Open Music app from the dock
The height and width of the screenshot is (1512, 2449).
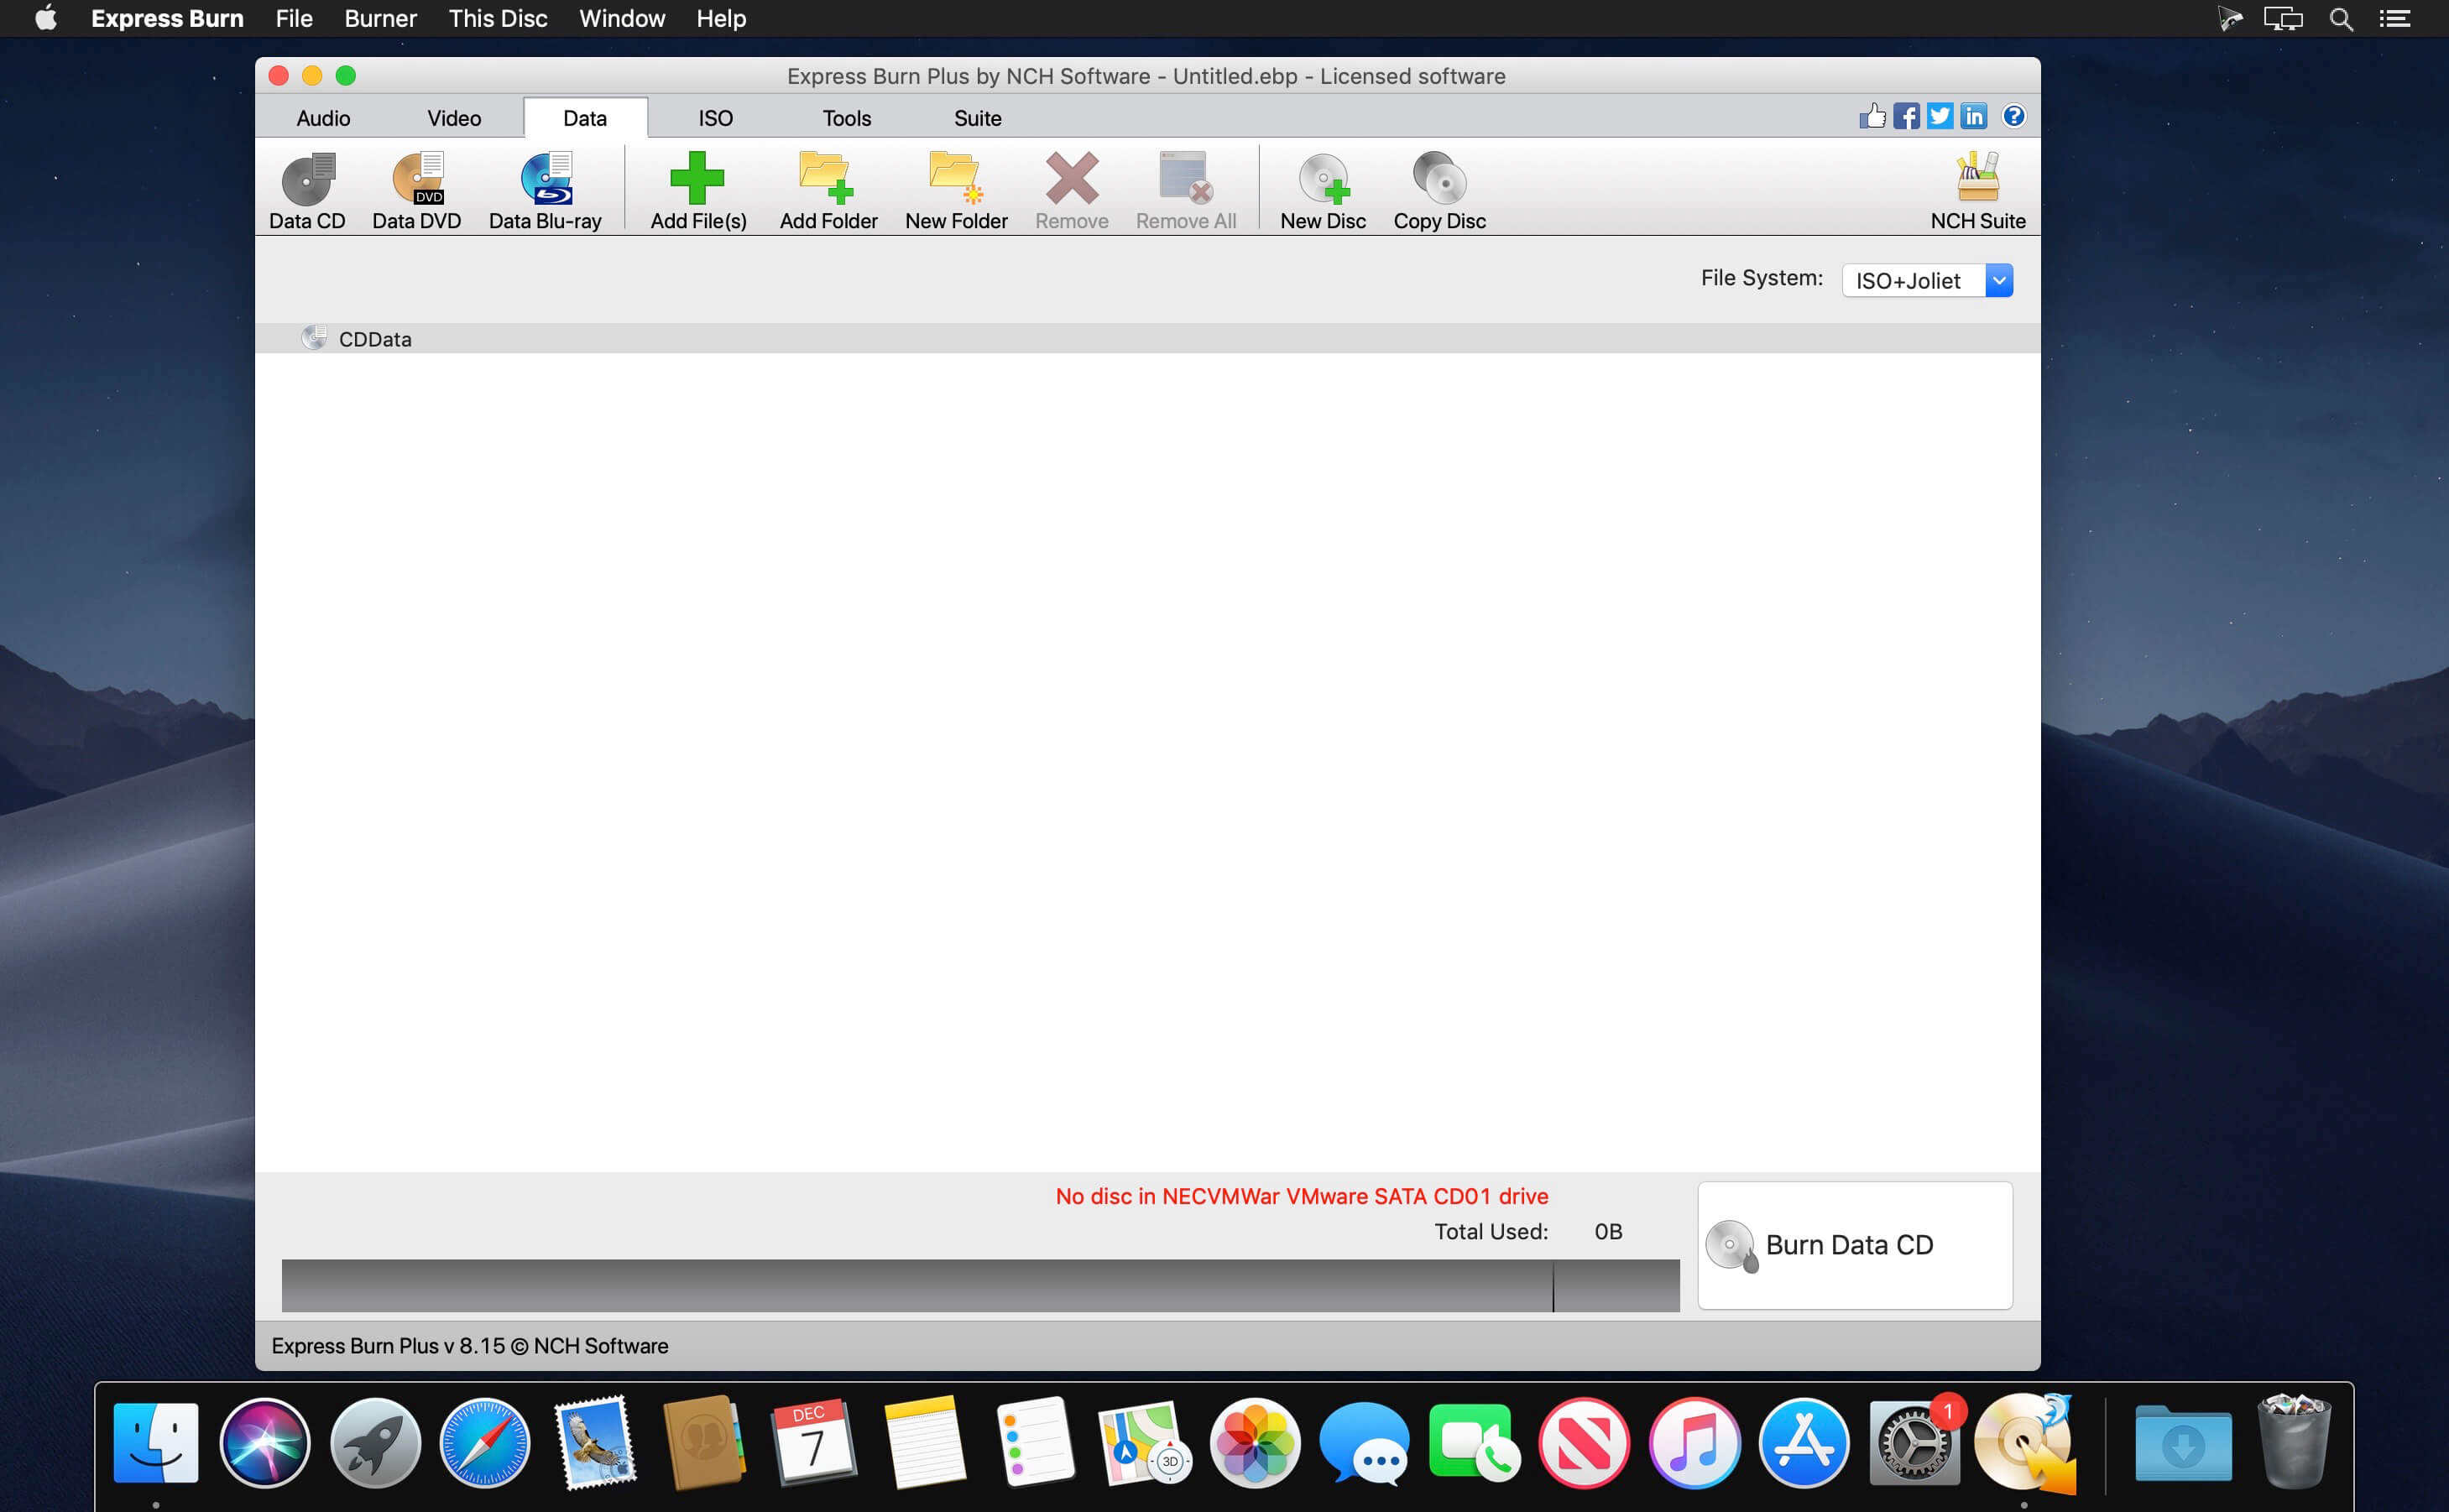pos(1694,1442)
